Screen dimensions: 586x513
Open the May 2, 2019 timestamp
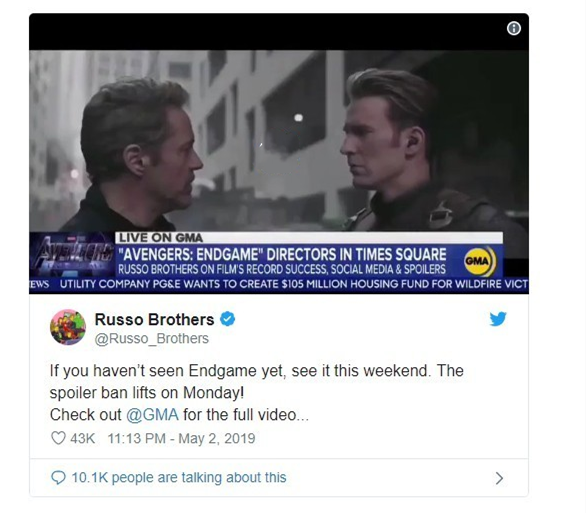(x=181, y=438)
